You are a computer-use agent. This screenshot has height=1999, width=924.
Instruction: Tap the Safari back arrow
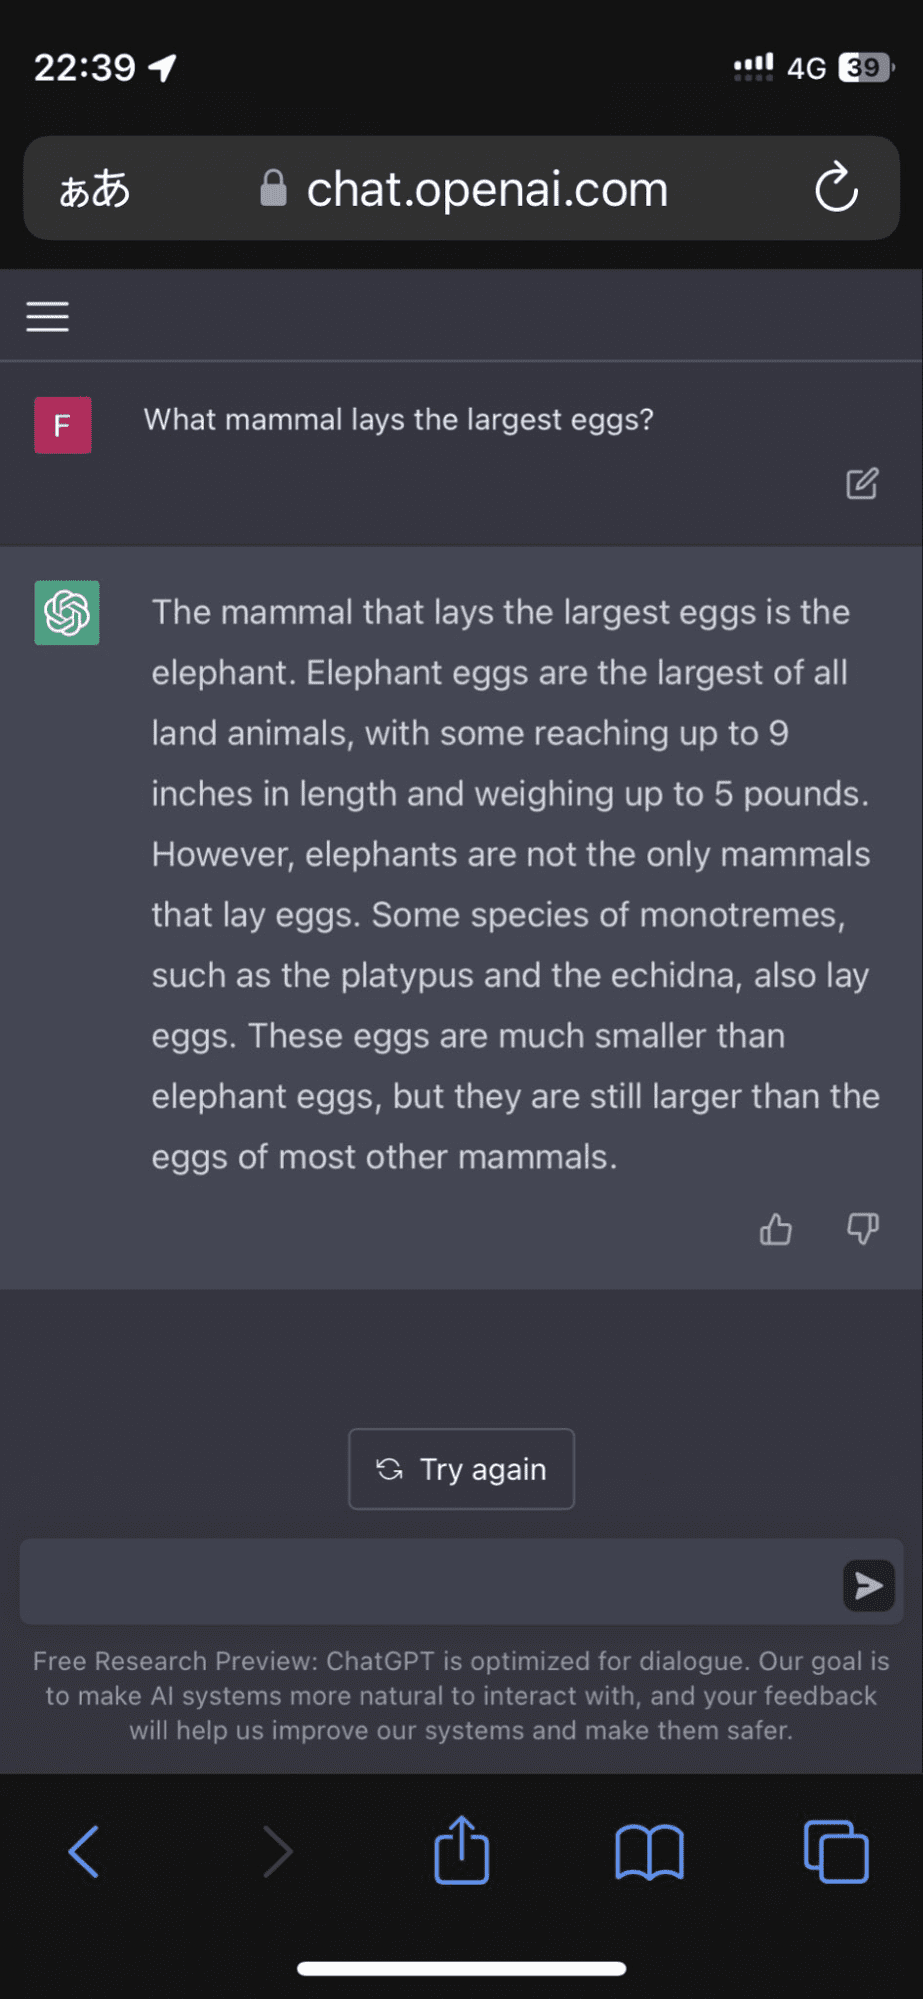pyautogui.click(x=84, y=1852)
